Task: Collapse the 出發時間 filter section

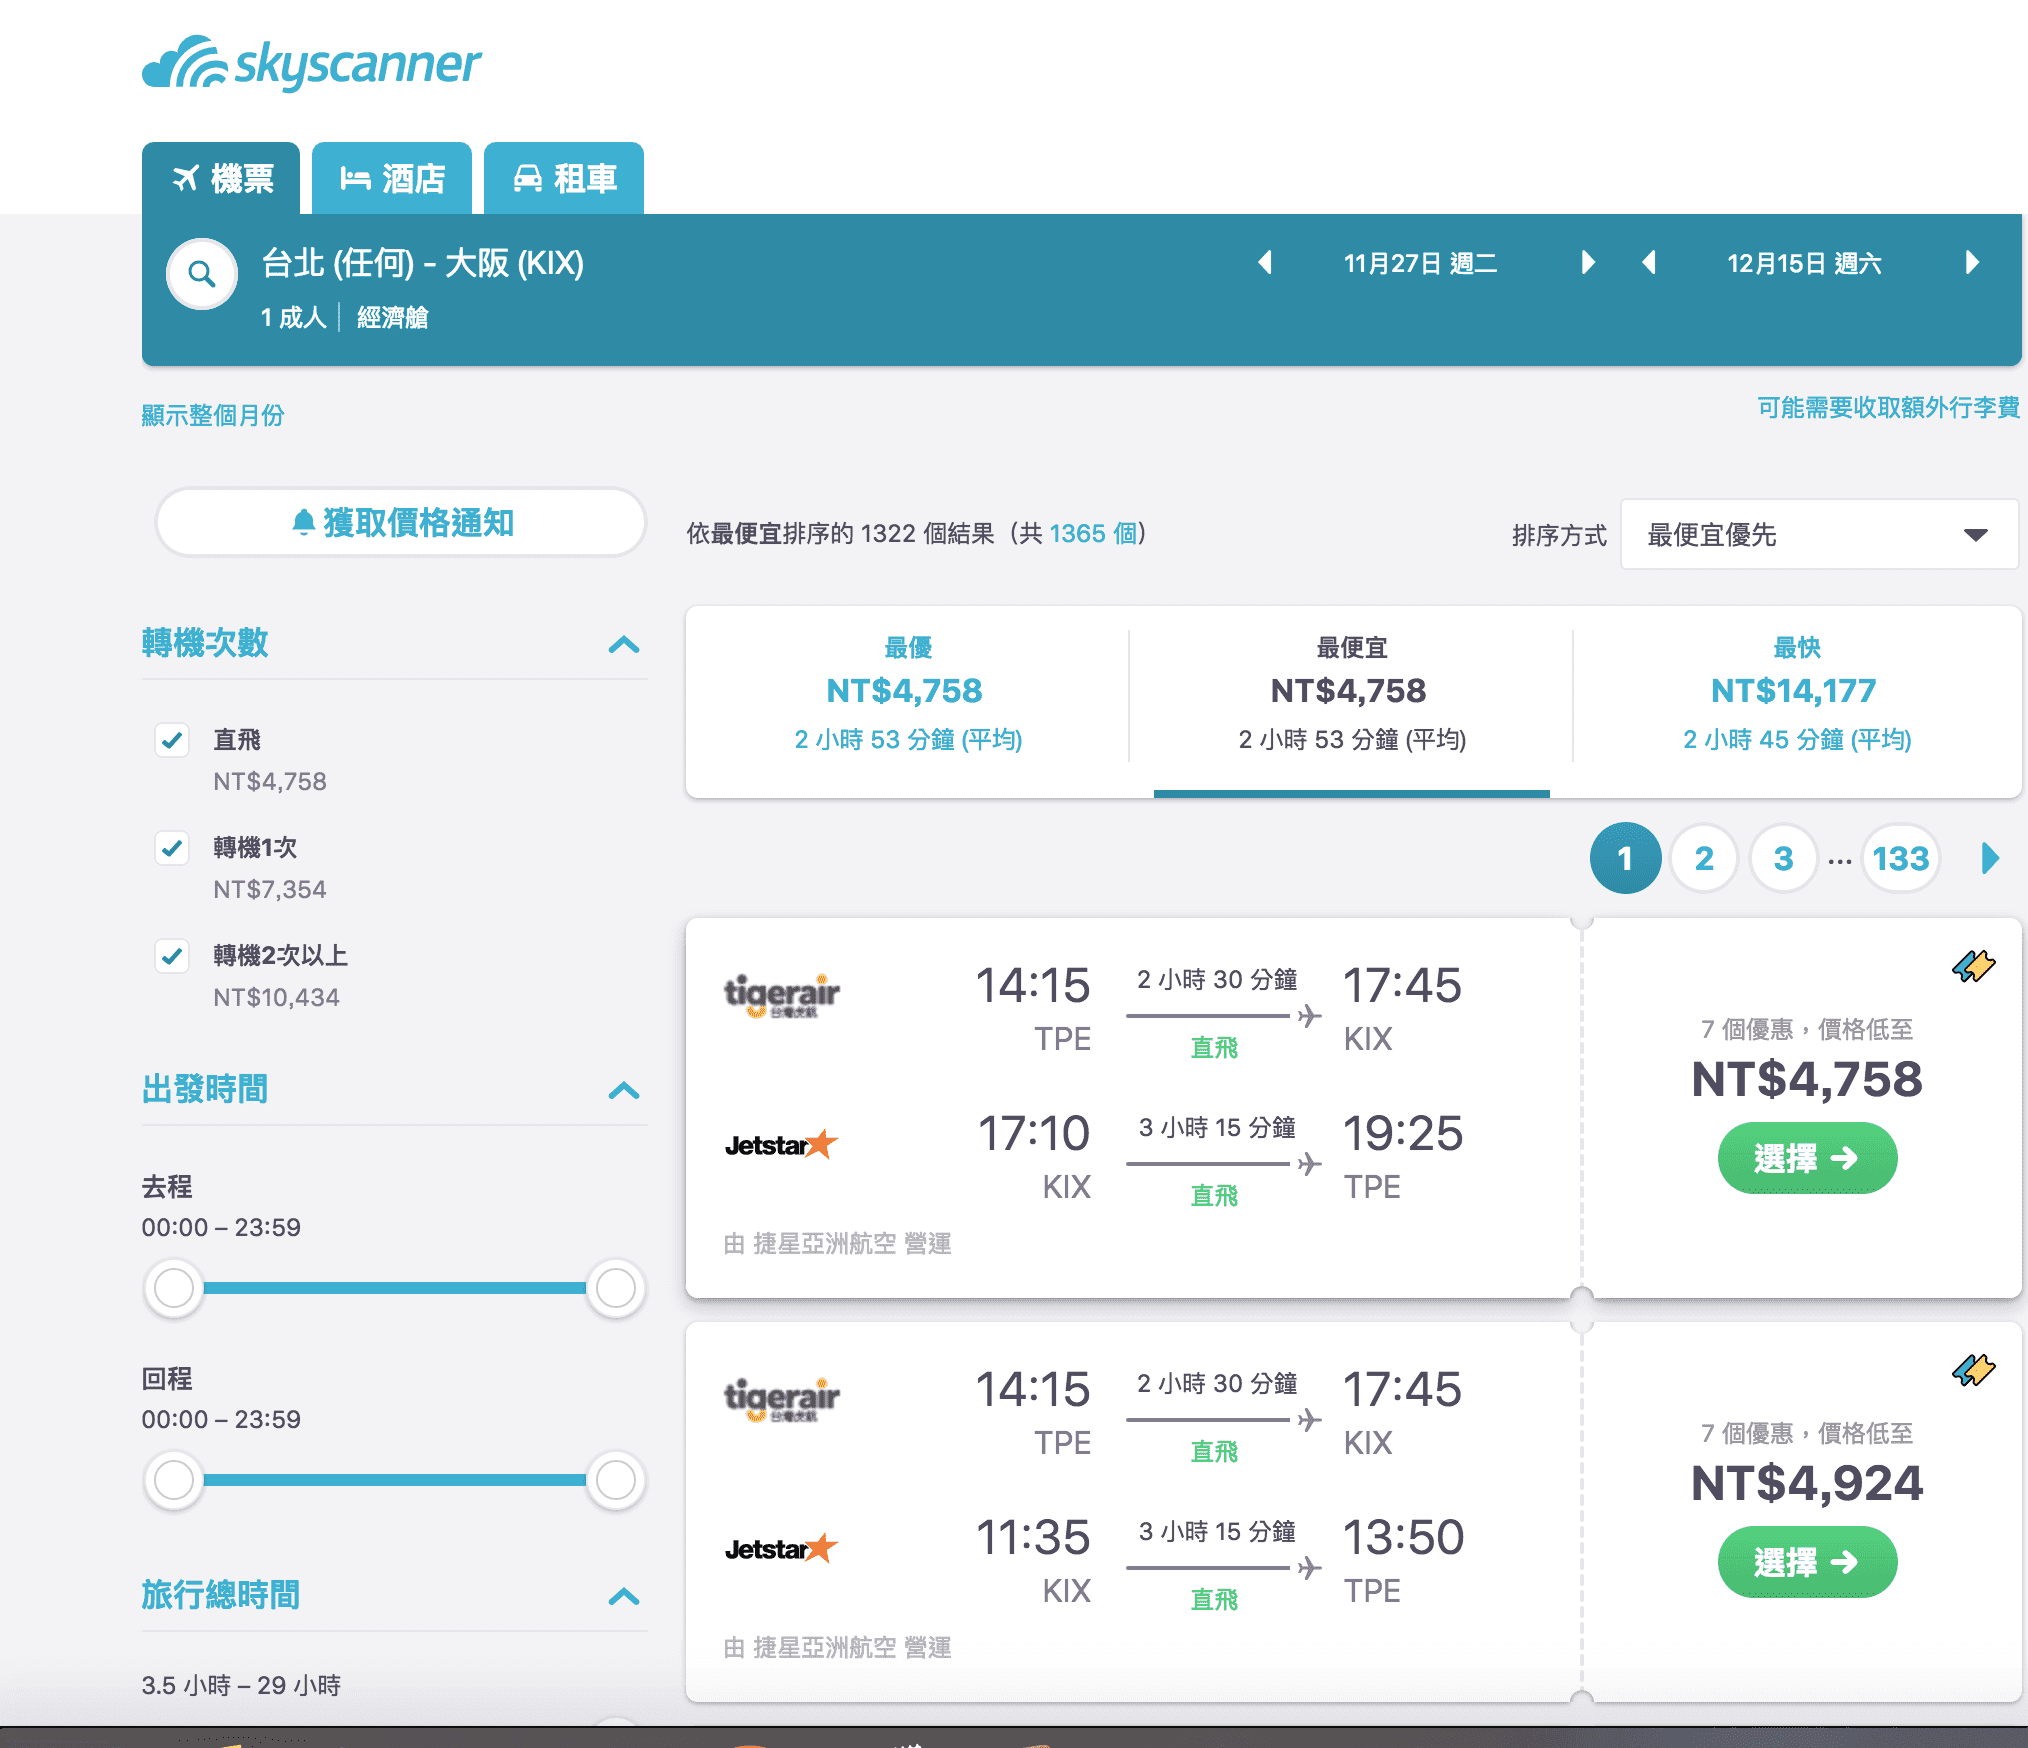Action: point(624,1090)
